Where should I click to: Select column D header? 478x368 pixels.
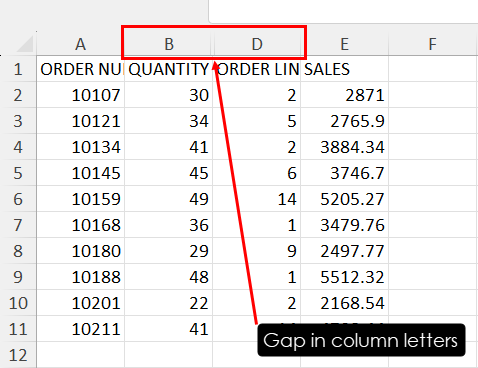coord(257,44)
